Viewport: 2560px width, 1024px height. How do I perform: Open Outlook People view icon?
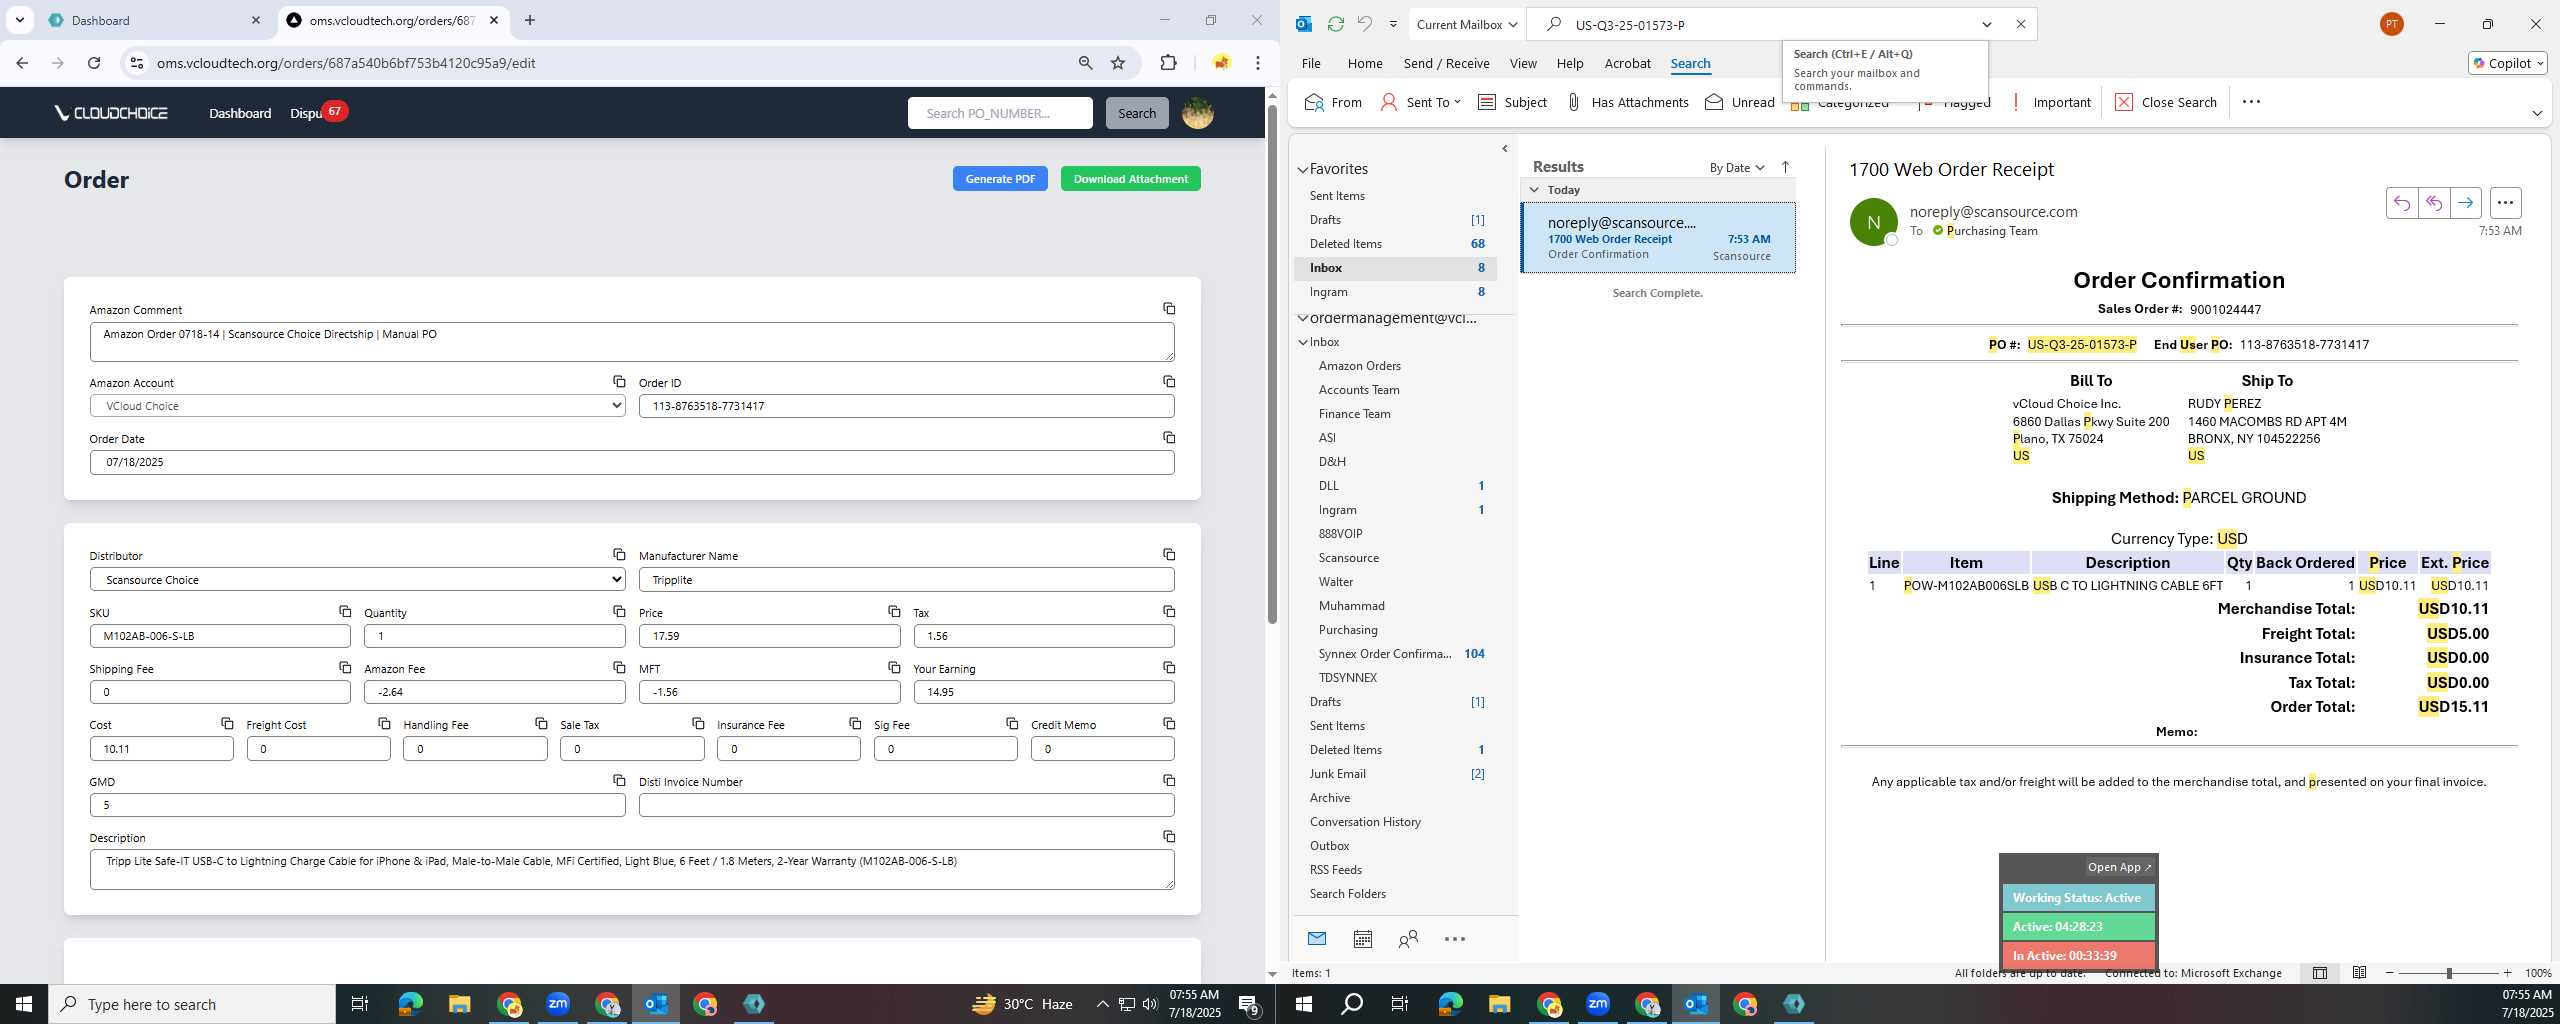coord(1408,938)
